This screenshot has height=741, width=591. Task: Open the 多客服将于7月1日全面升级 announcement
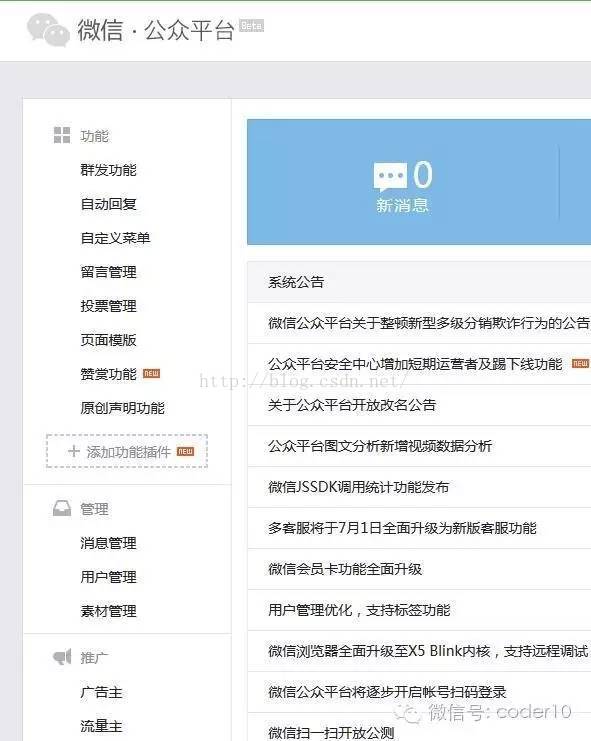pyautogui.click(x=402, y=528)
